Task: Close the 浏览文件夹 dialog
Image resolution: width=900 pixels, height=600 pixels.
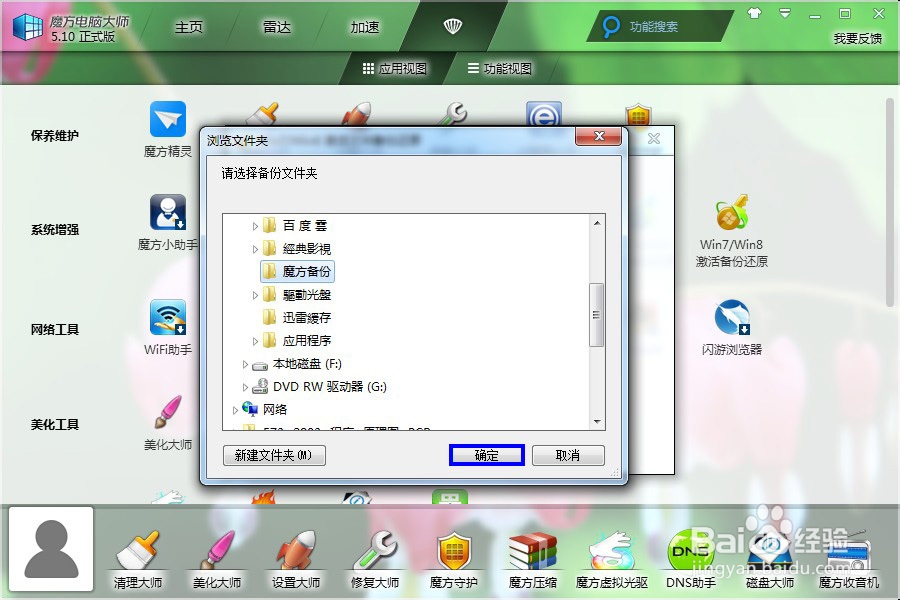Action: click(599, 136)
